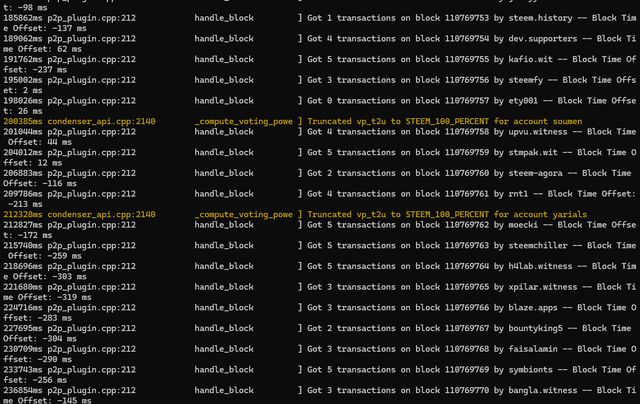Click witness name h4lab.witness
640x404 pixels.
click(540, 266)
